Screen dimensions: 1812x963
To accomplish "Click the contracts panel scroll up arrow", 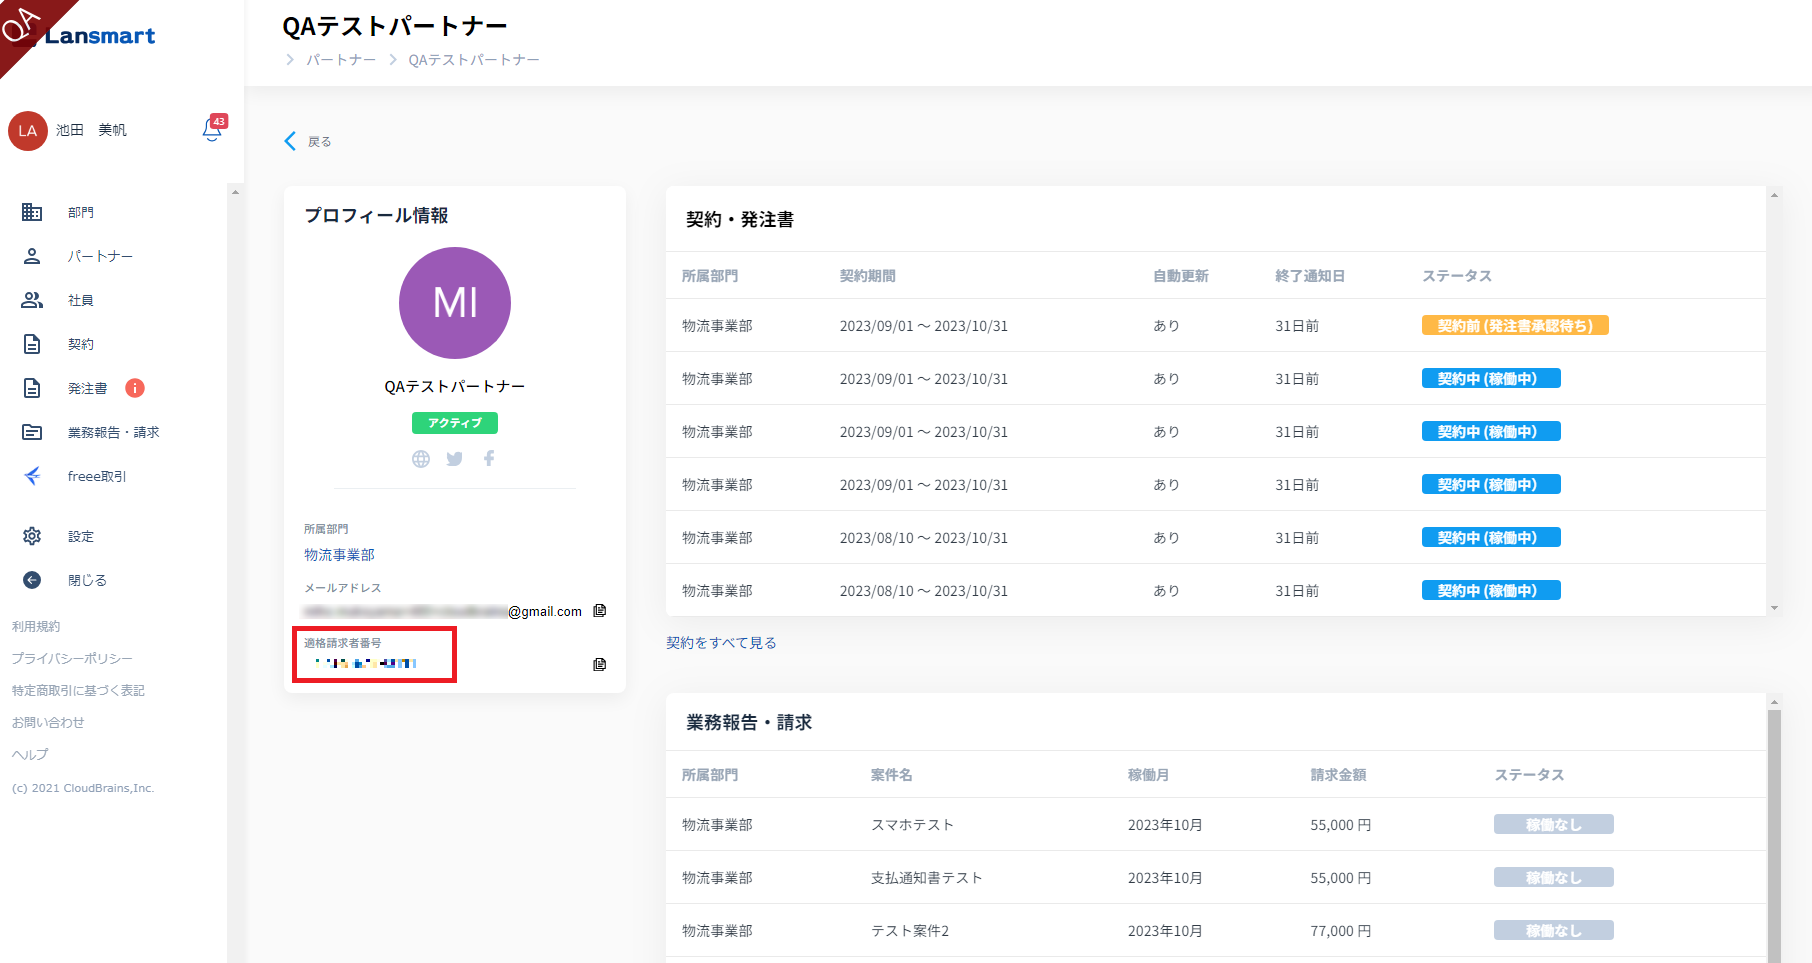I will pos(1774,195).
